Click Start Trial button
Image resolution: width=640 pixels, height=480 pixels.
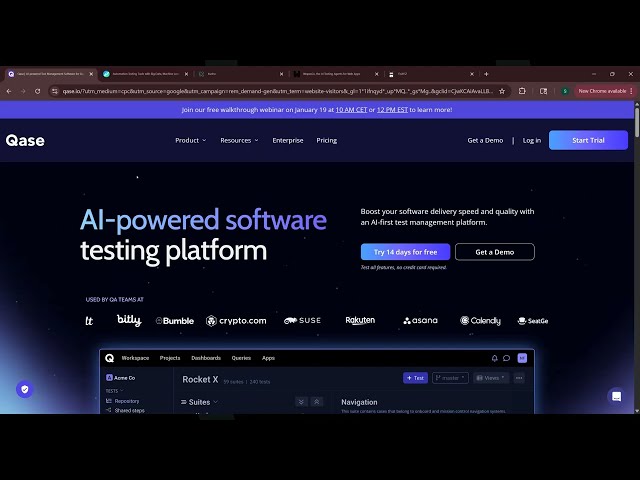pyautogui.click(x=588, y=140)
